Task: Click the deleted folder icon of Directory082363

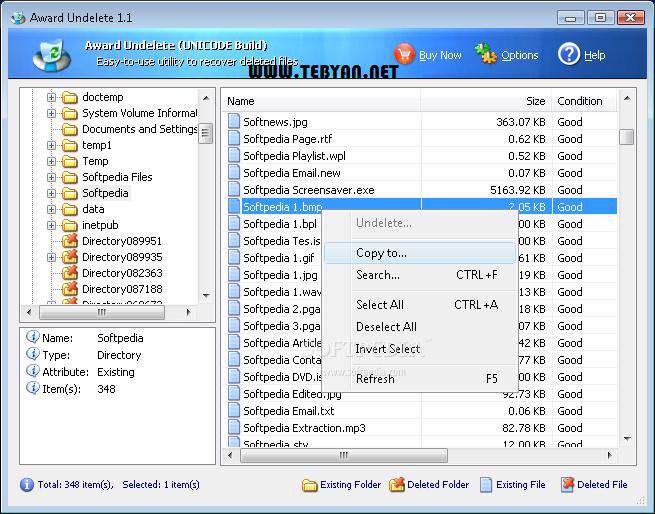Action: click(x=70, y=273)
